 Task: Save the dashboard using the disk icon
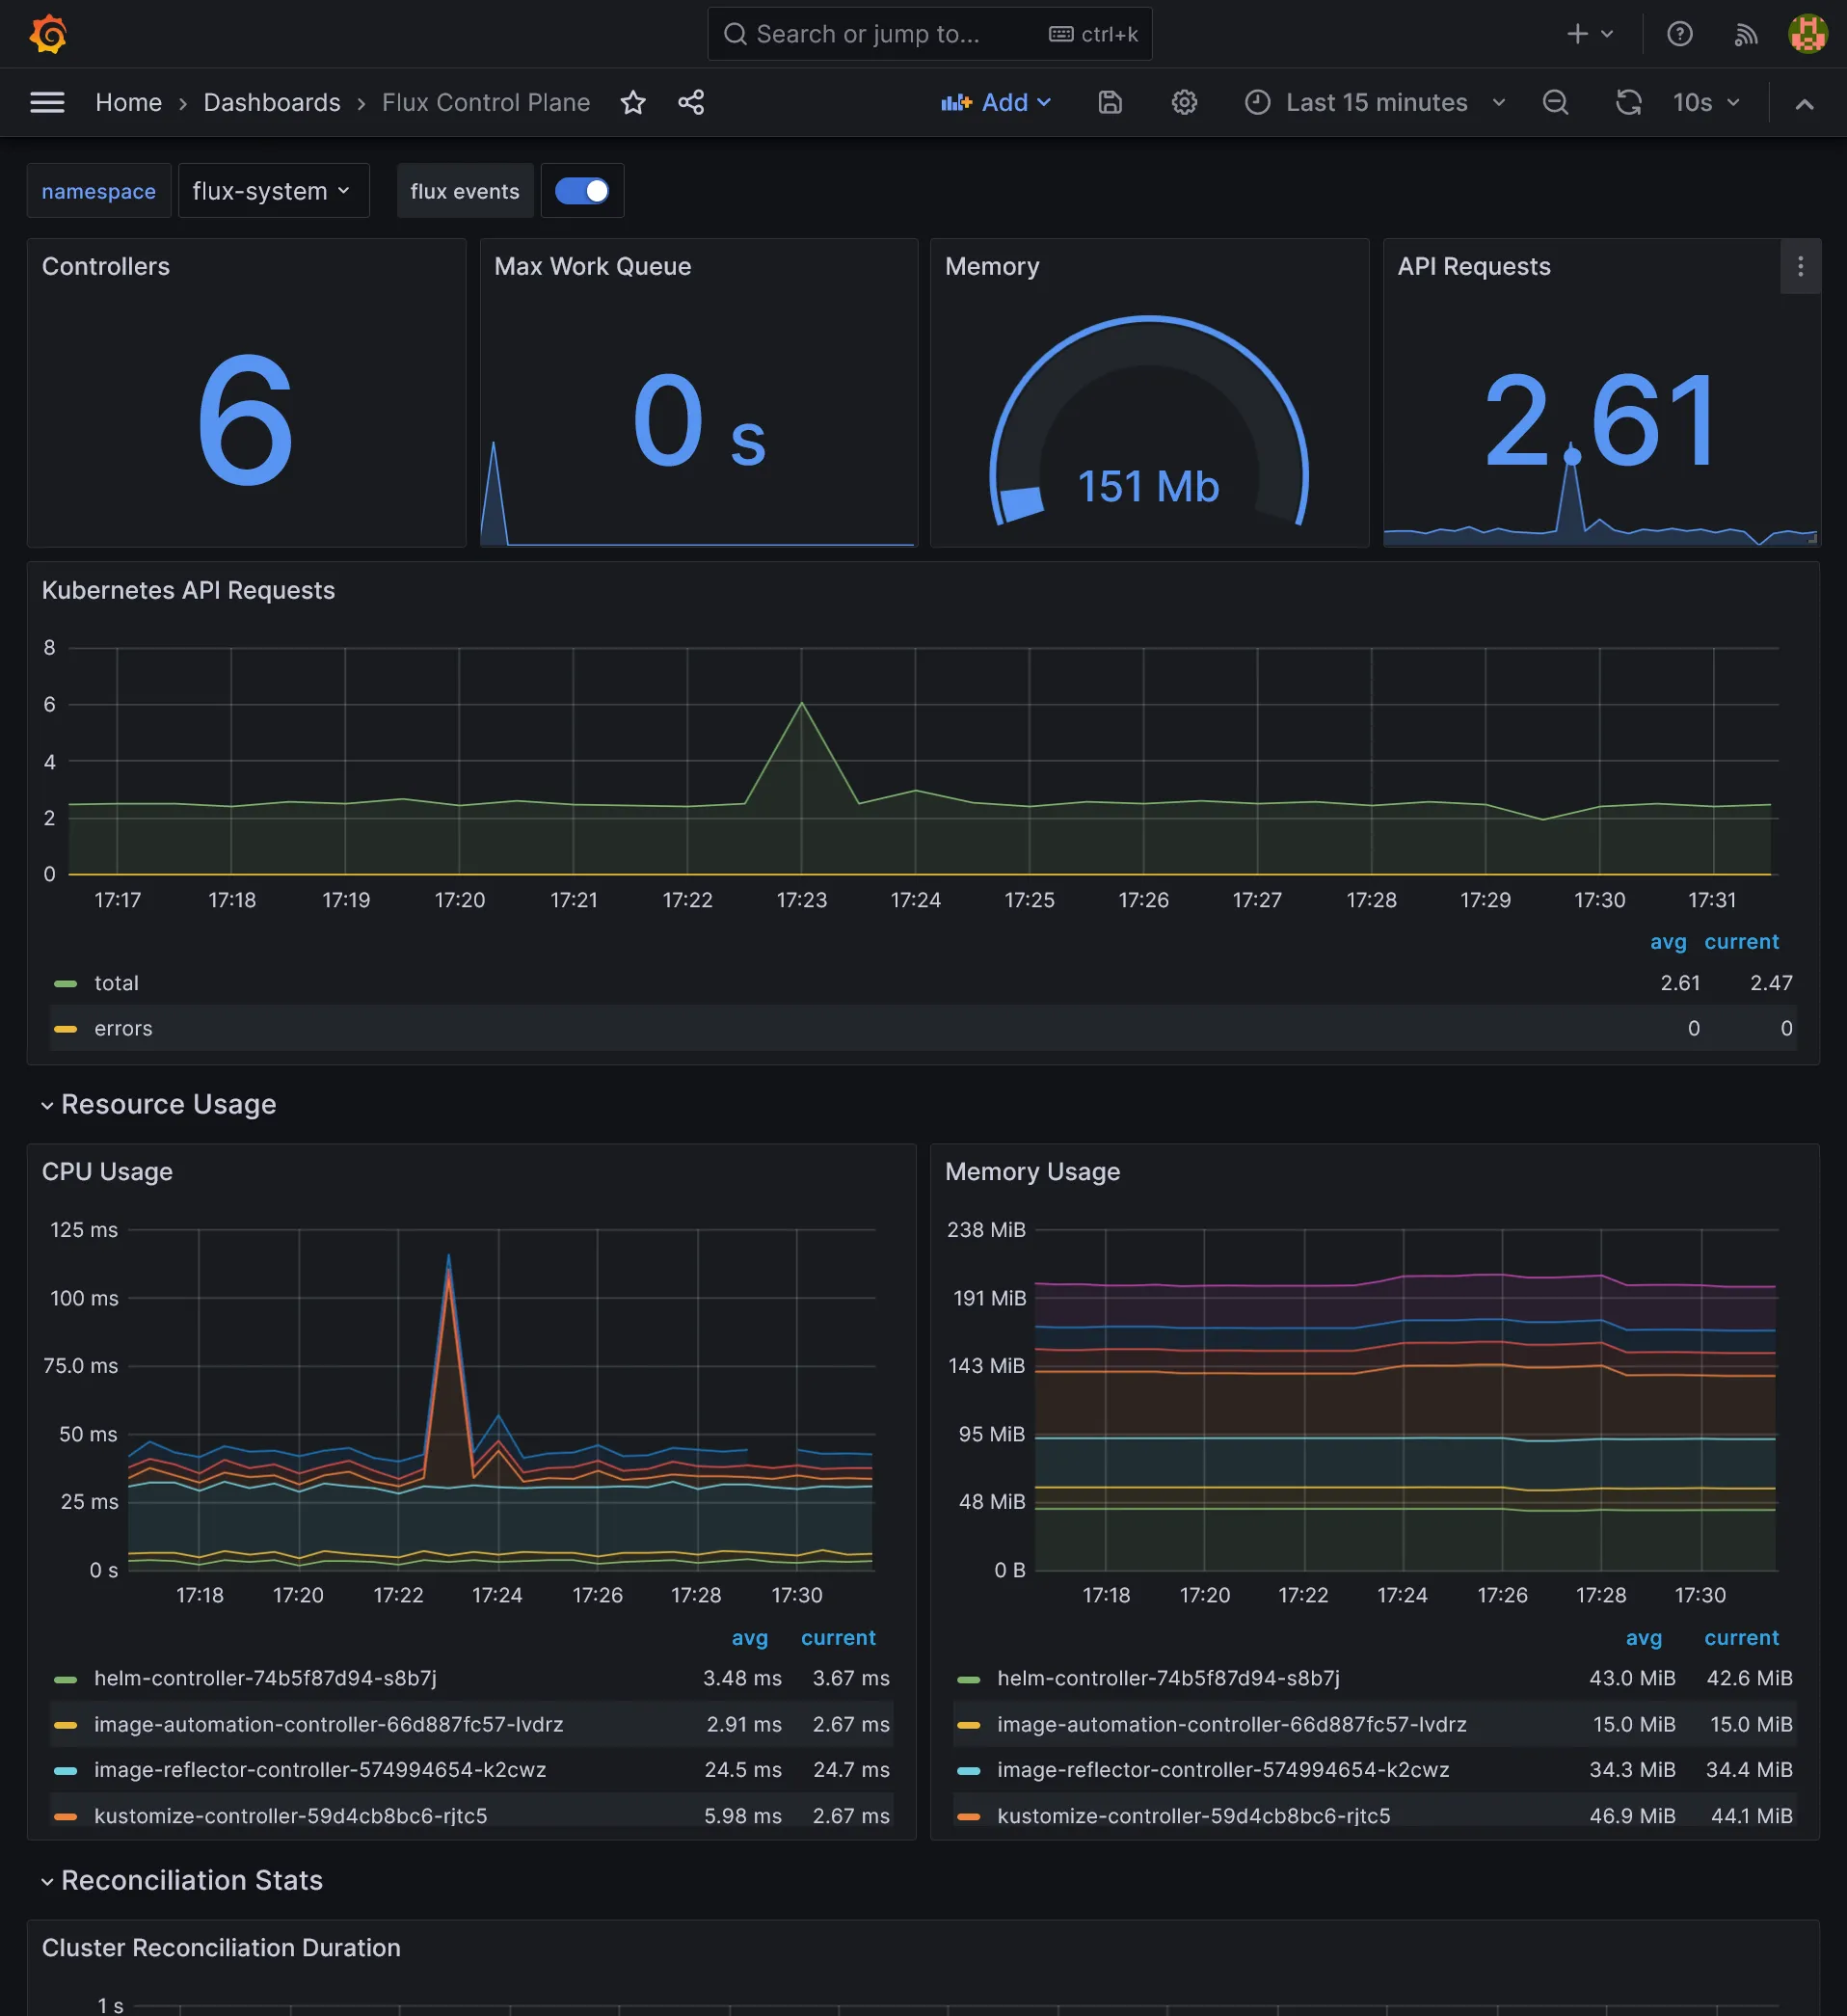click(x=1110, y=102)
